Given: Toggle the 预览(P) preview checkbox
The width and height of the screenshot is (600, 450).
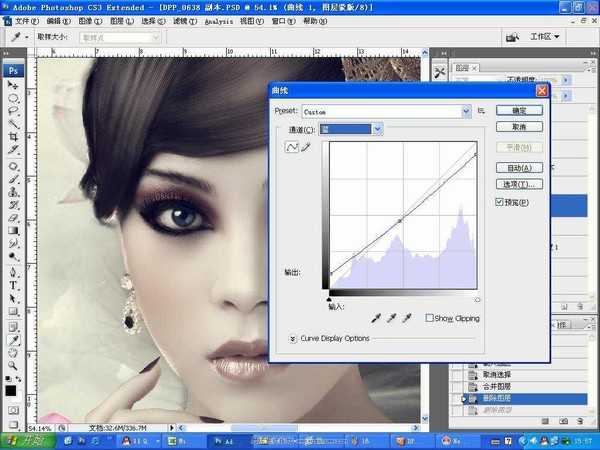Looking at the screenshot, I should [501, 203].
